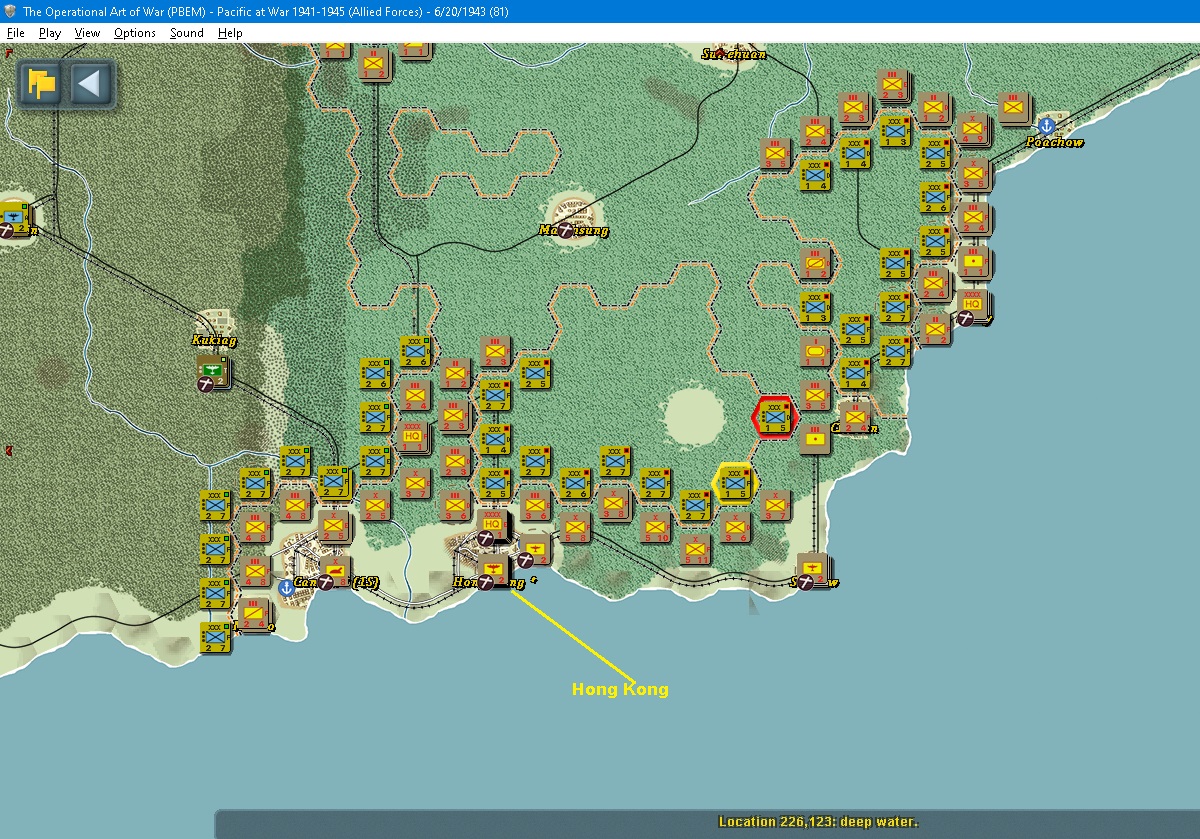The image size is (1200, 839).
Task: Click the anchor port icon at Foochow
Action: point(1046,127)
